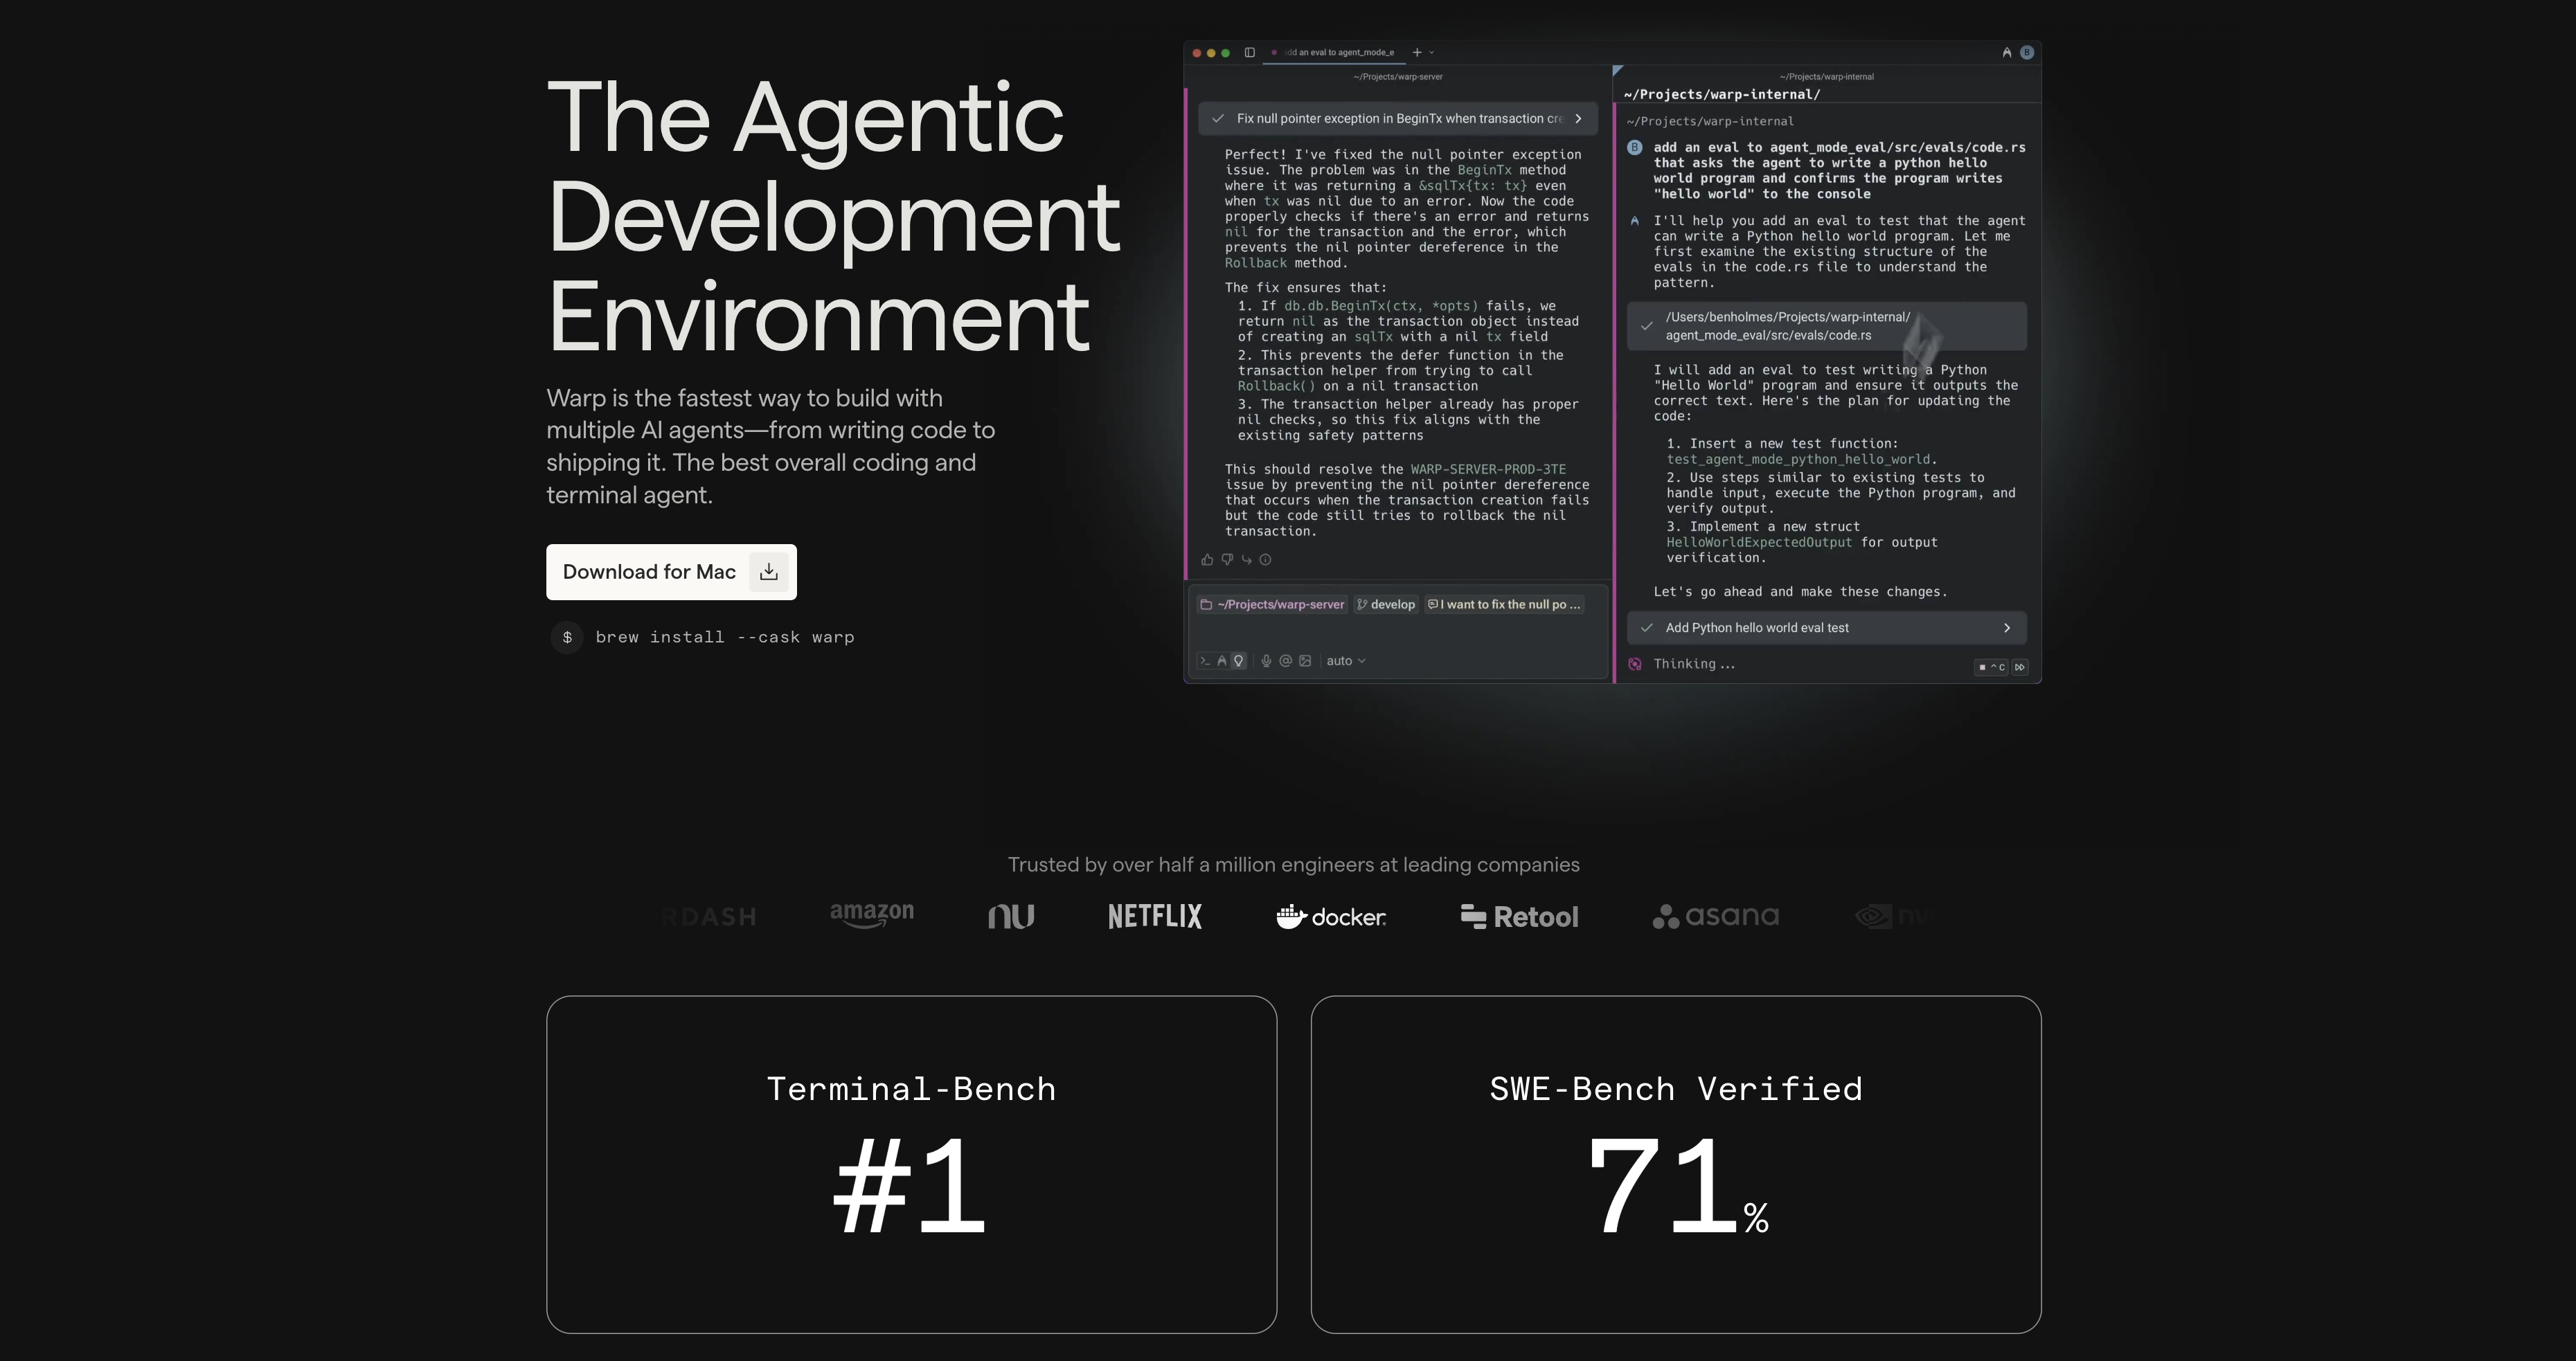Click the stop ^C control
The image size is (2576, 1361).
(x=1991, y=667)
